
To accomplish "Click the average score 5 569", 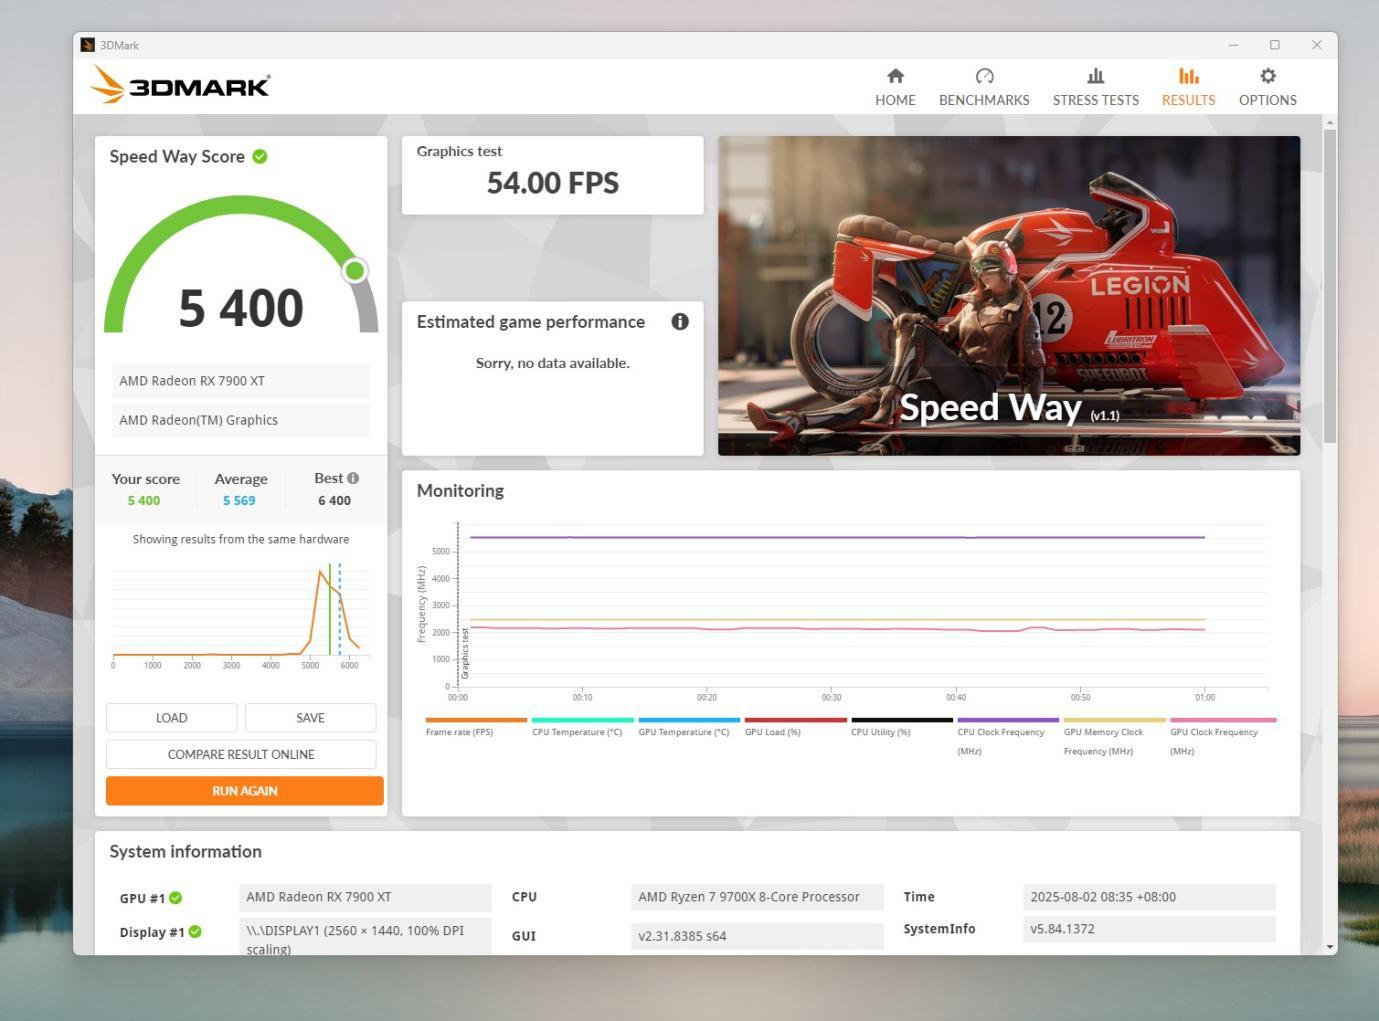I will [239, 500].
